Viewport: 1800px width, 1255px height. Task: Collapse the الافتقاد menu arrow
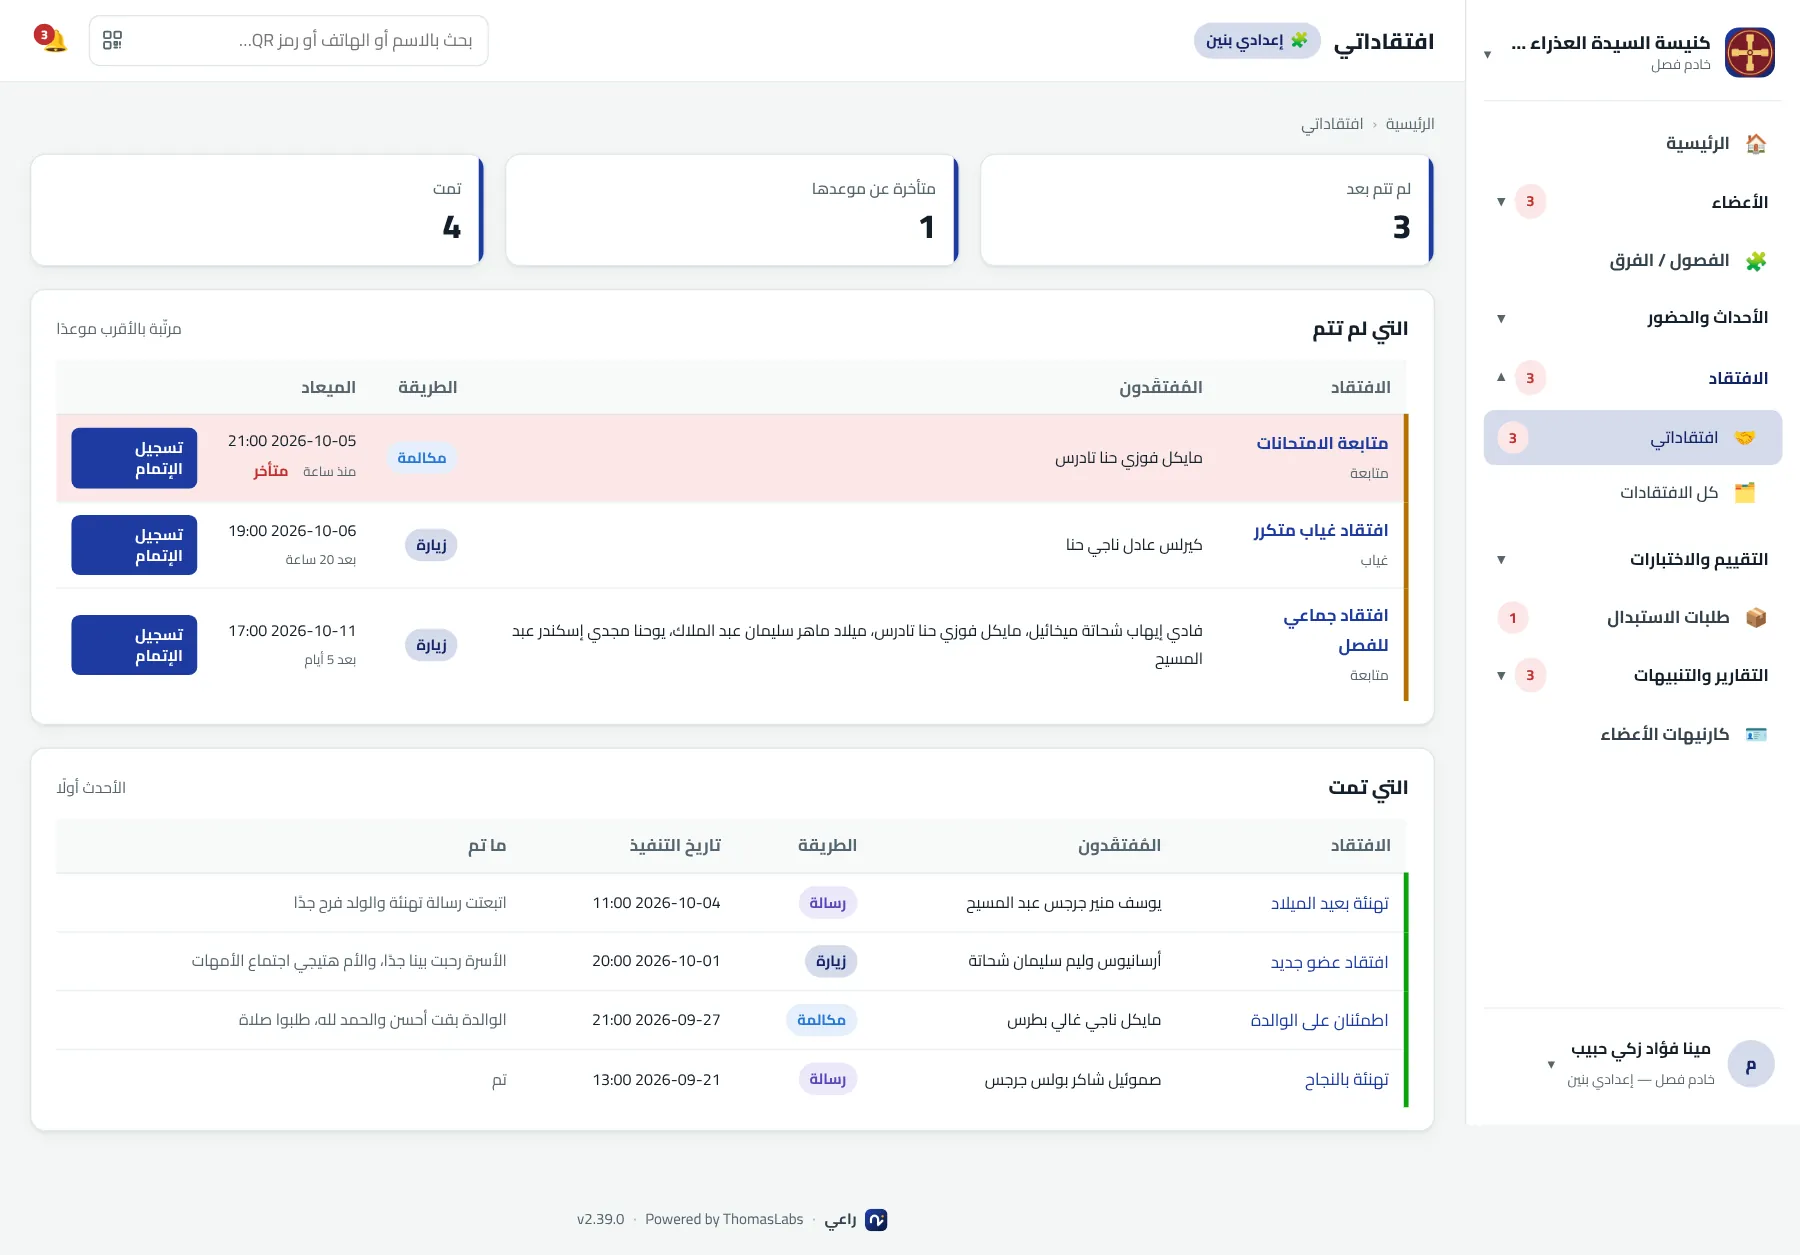pos(1501,378)
